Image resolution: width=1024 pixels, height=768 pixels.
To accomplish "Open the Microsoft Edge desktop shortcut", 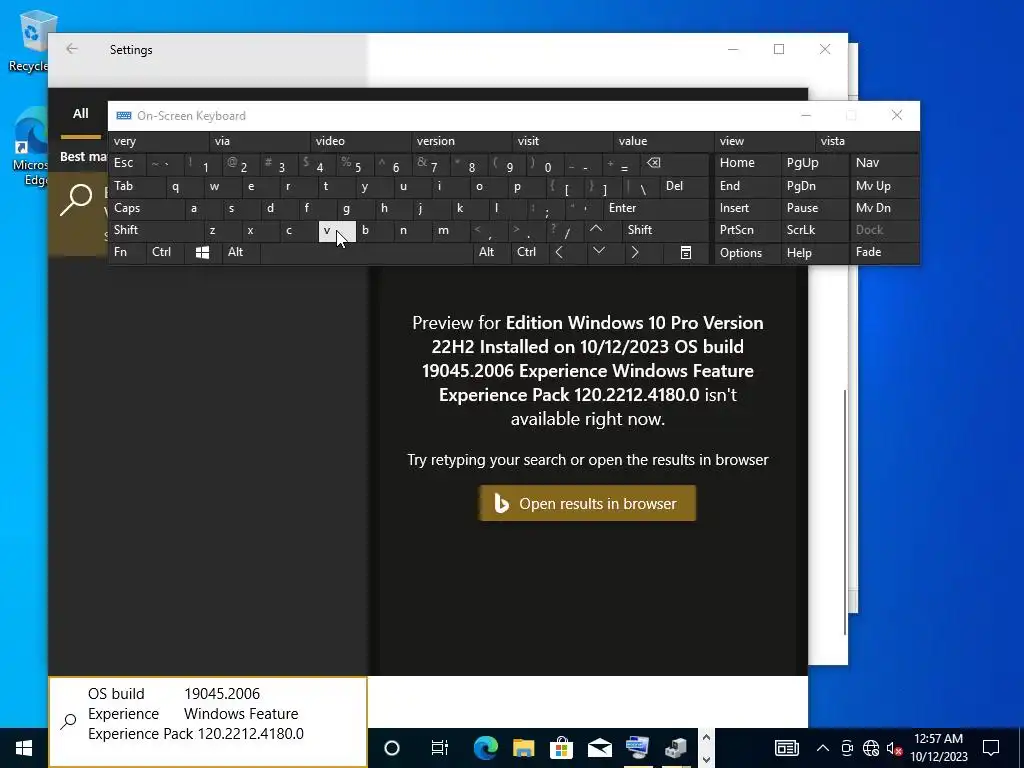I will coord(30,147).
